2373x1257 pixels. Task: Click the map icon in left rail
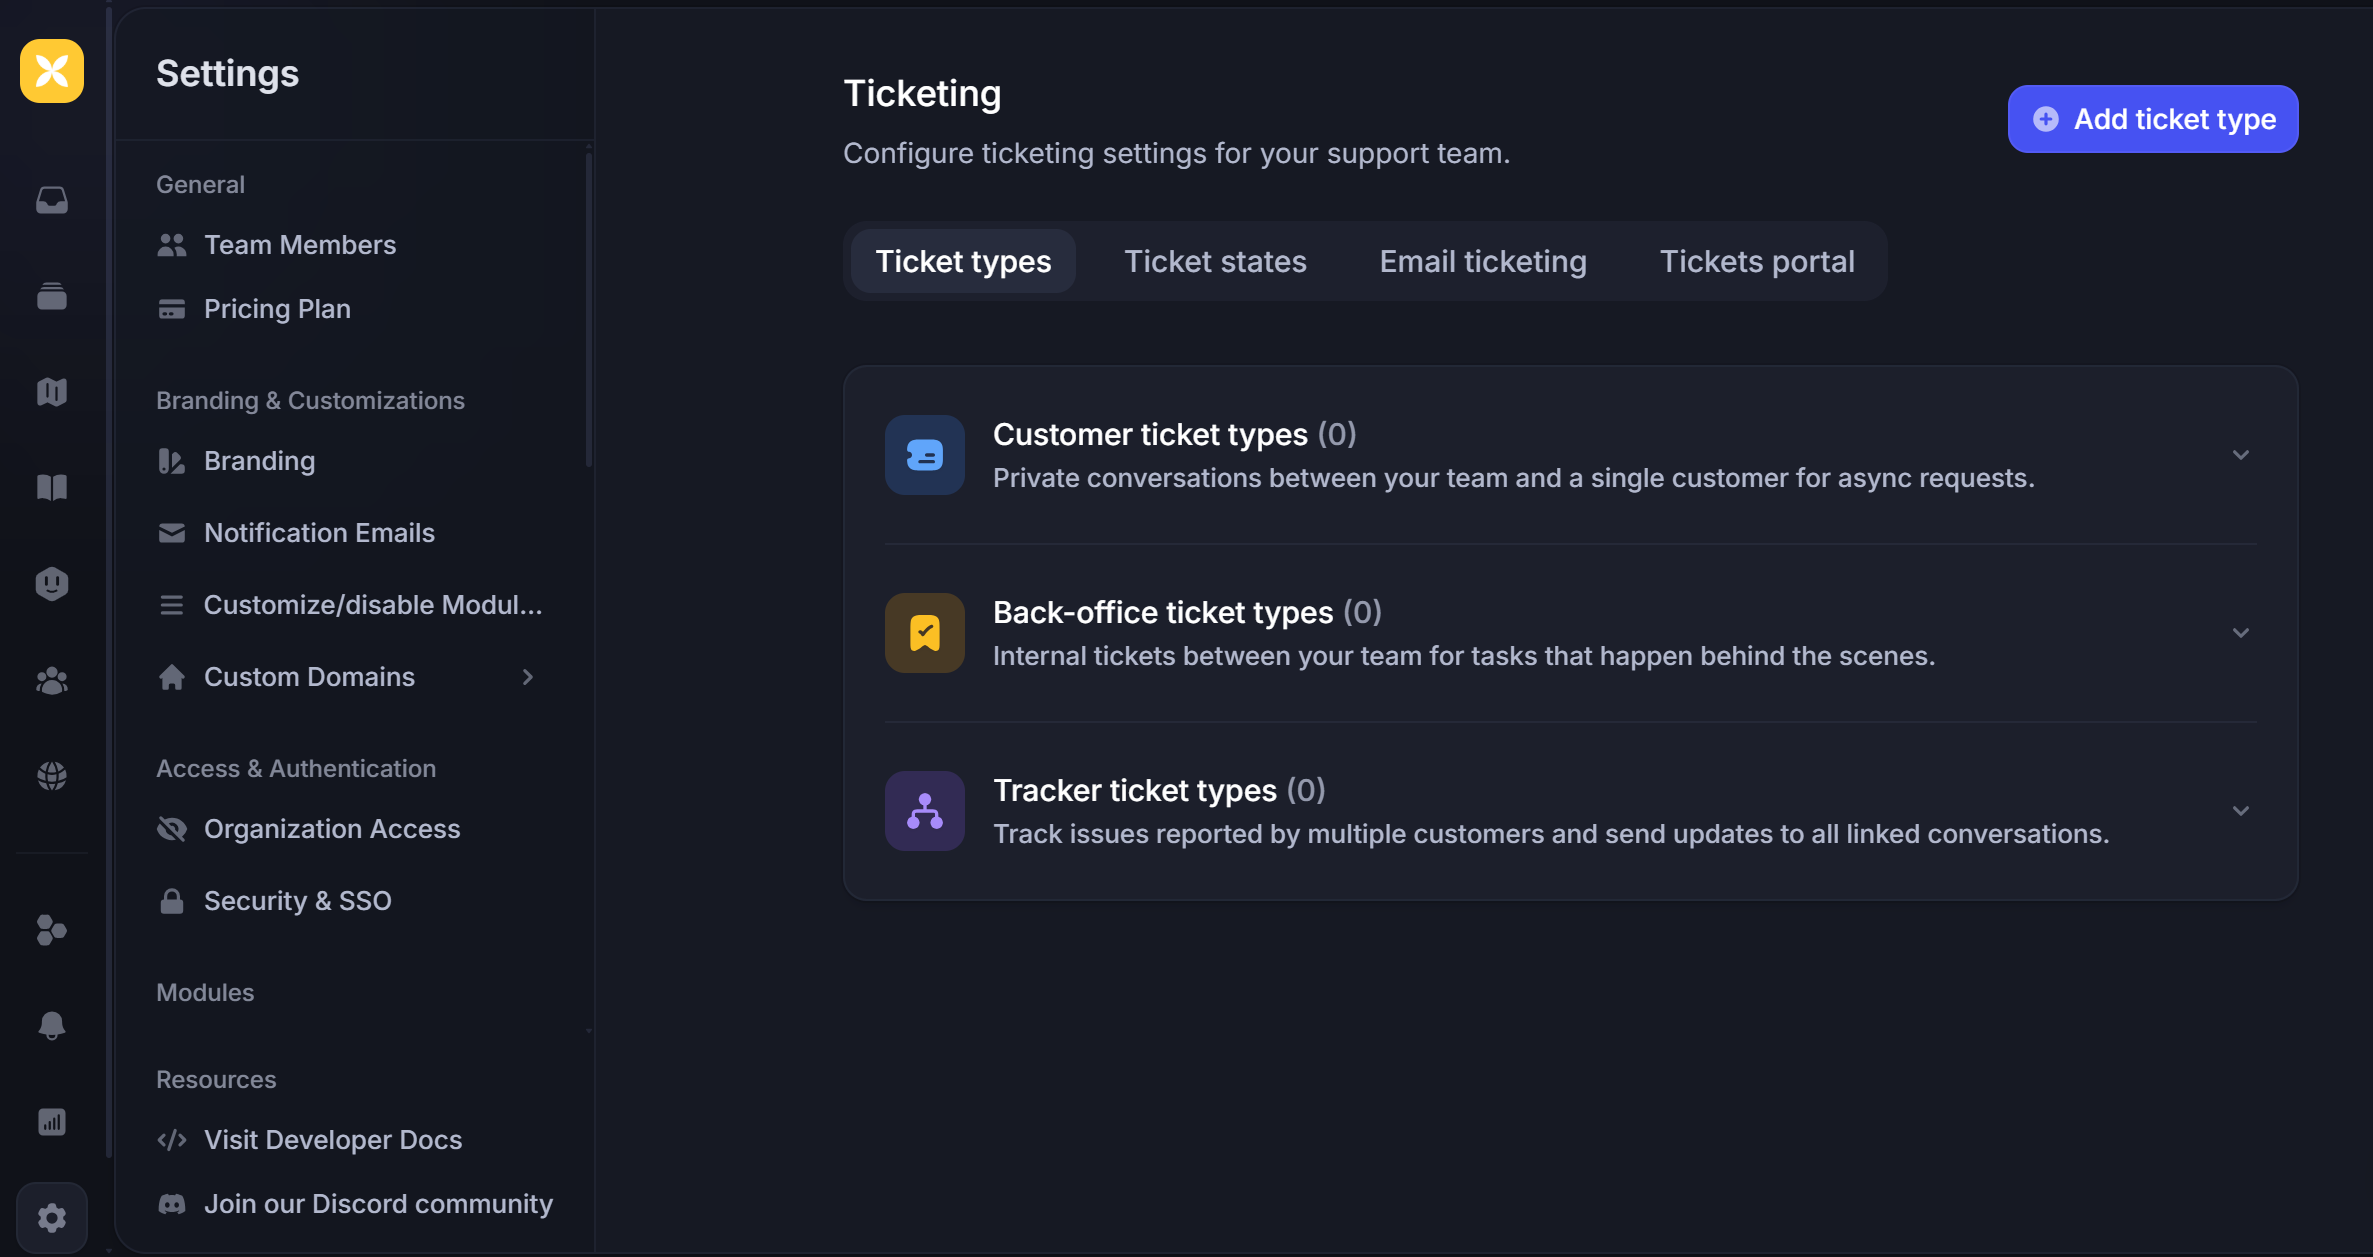pos(52,392)
